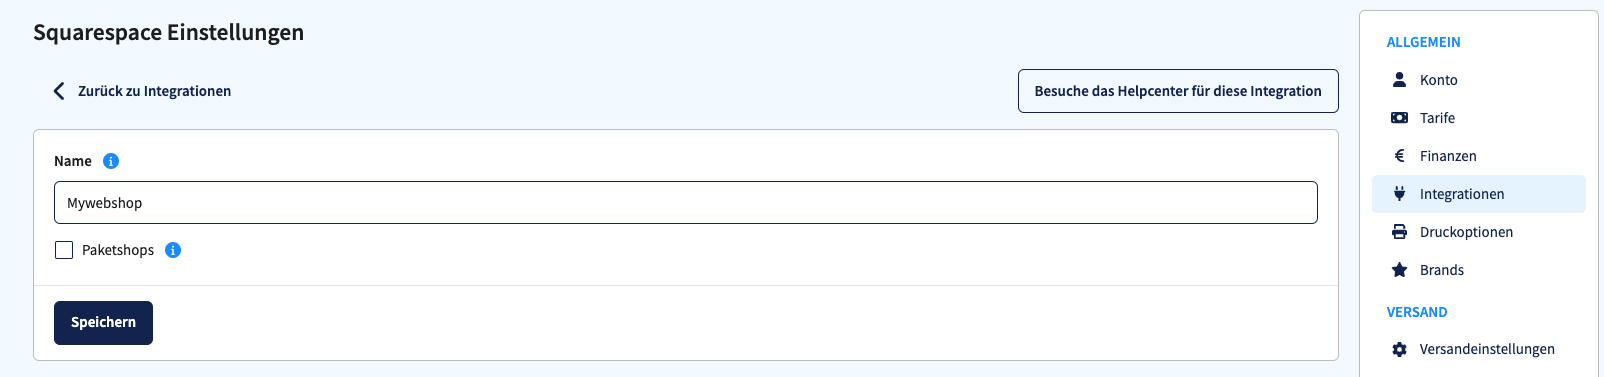
Task: Visit the Helpcenter for this integration
Action: (1178, 91)
